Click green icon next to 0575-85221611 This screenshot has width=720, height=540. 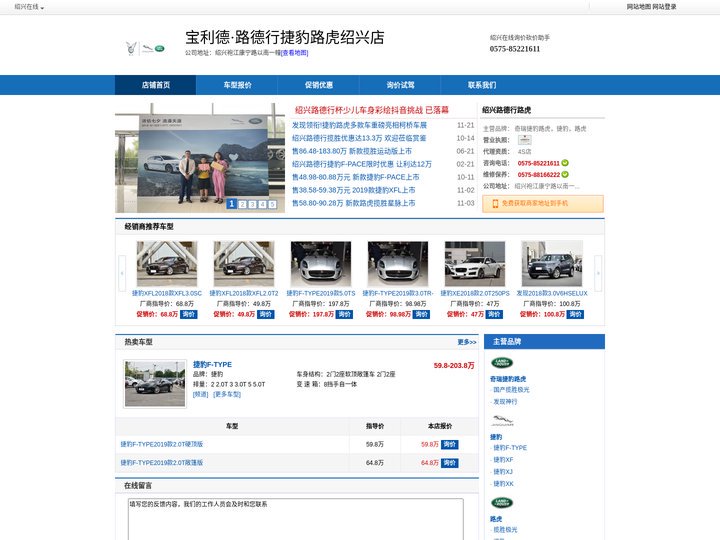(x=565, y=163)
